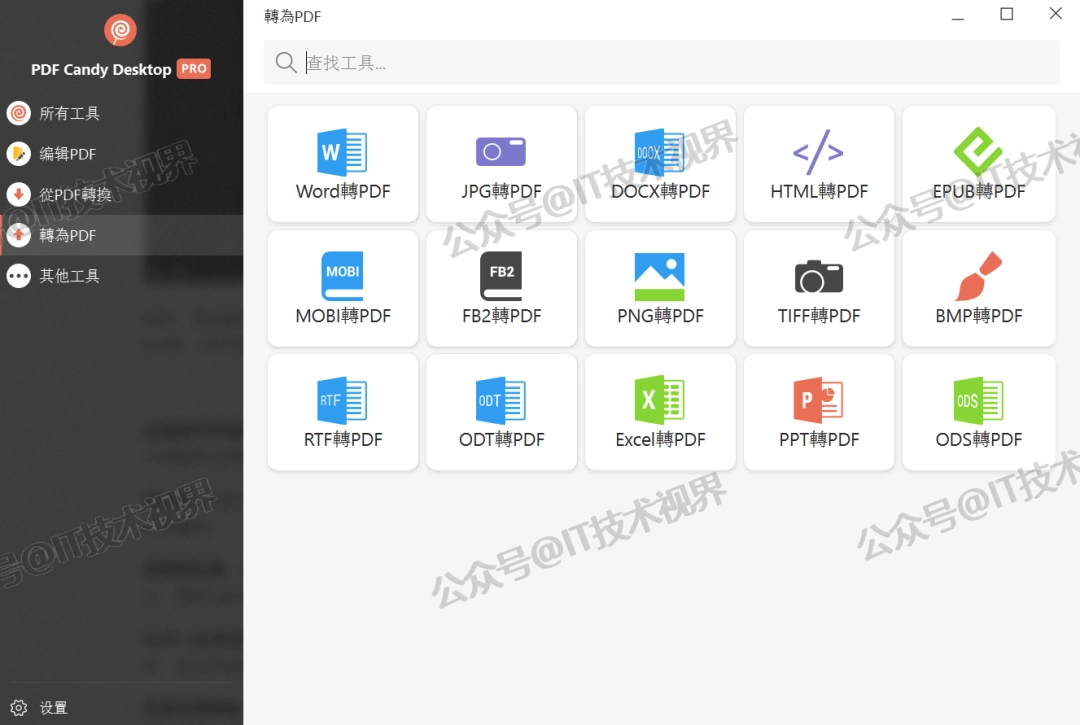Select the 從PDF轉換 menu label
The image size is (1080, 725).
[75, 195]
